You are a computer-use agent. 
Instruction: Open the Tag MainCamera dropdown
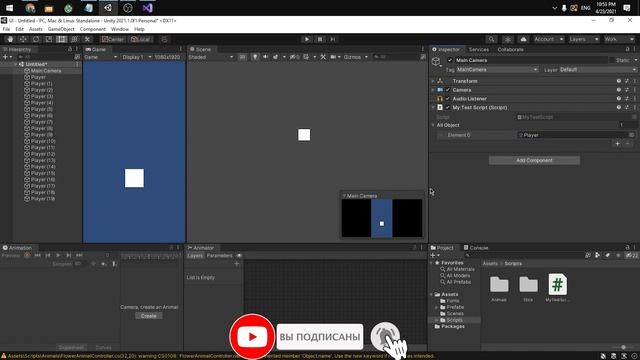pyautogui.click(x=497, y=70)
